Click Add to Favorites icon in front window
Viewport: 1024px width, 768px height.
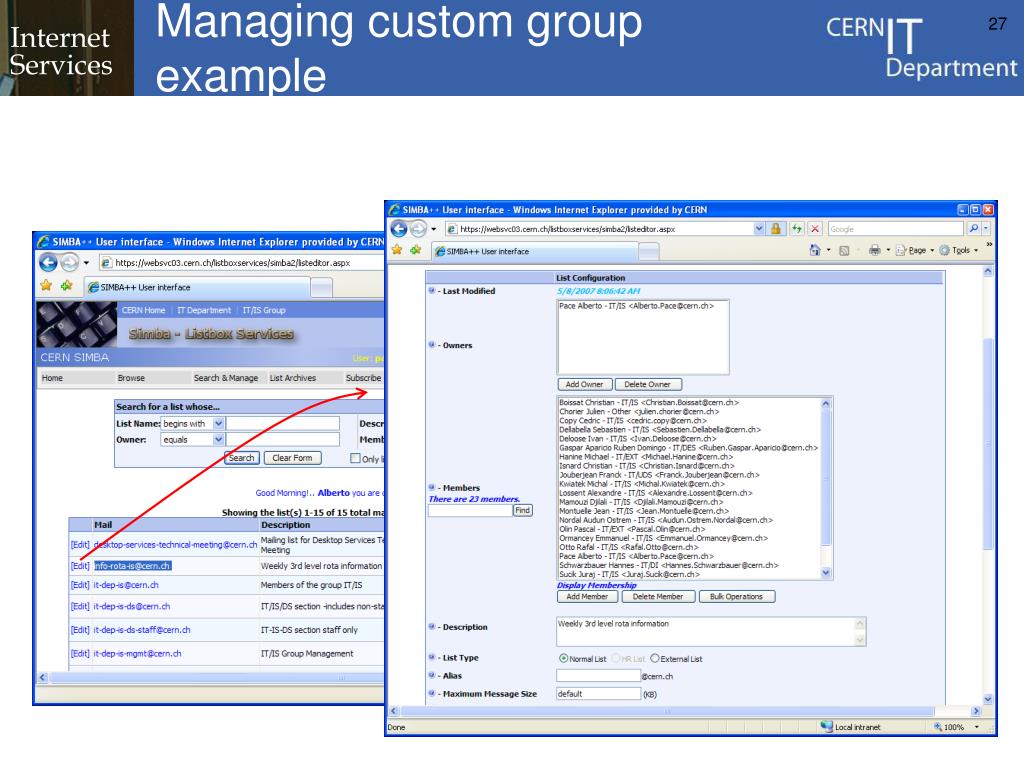(415, 250)
